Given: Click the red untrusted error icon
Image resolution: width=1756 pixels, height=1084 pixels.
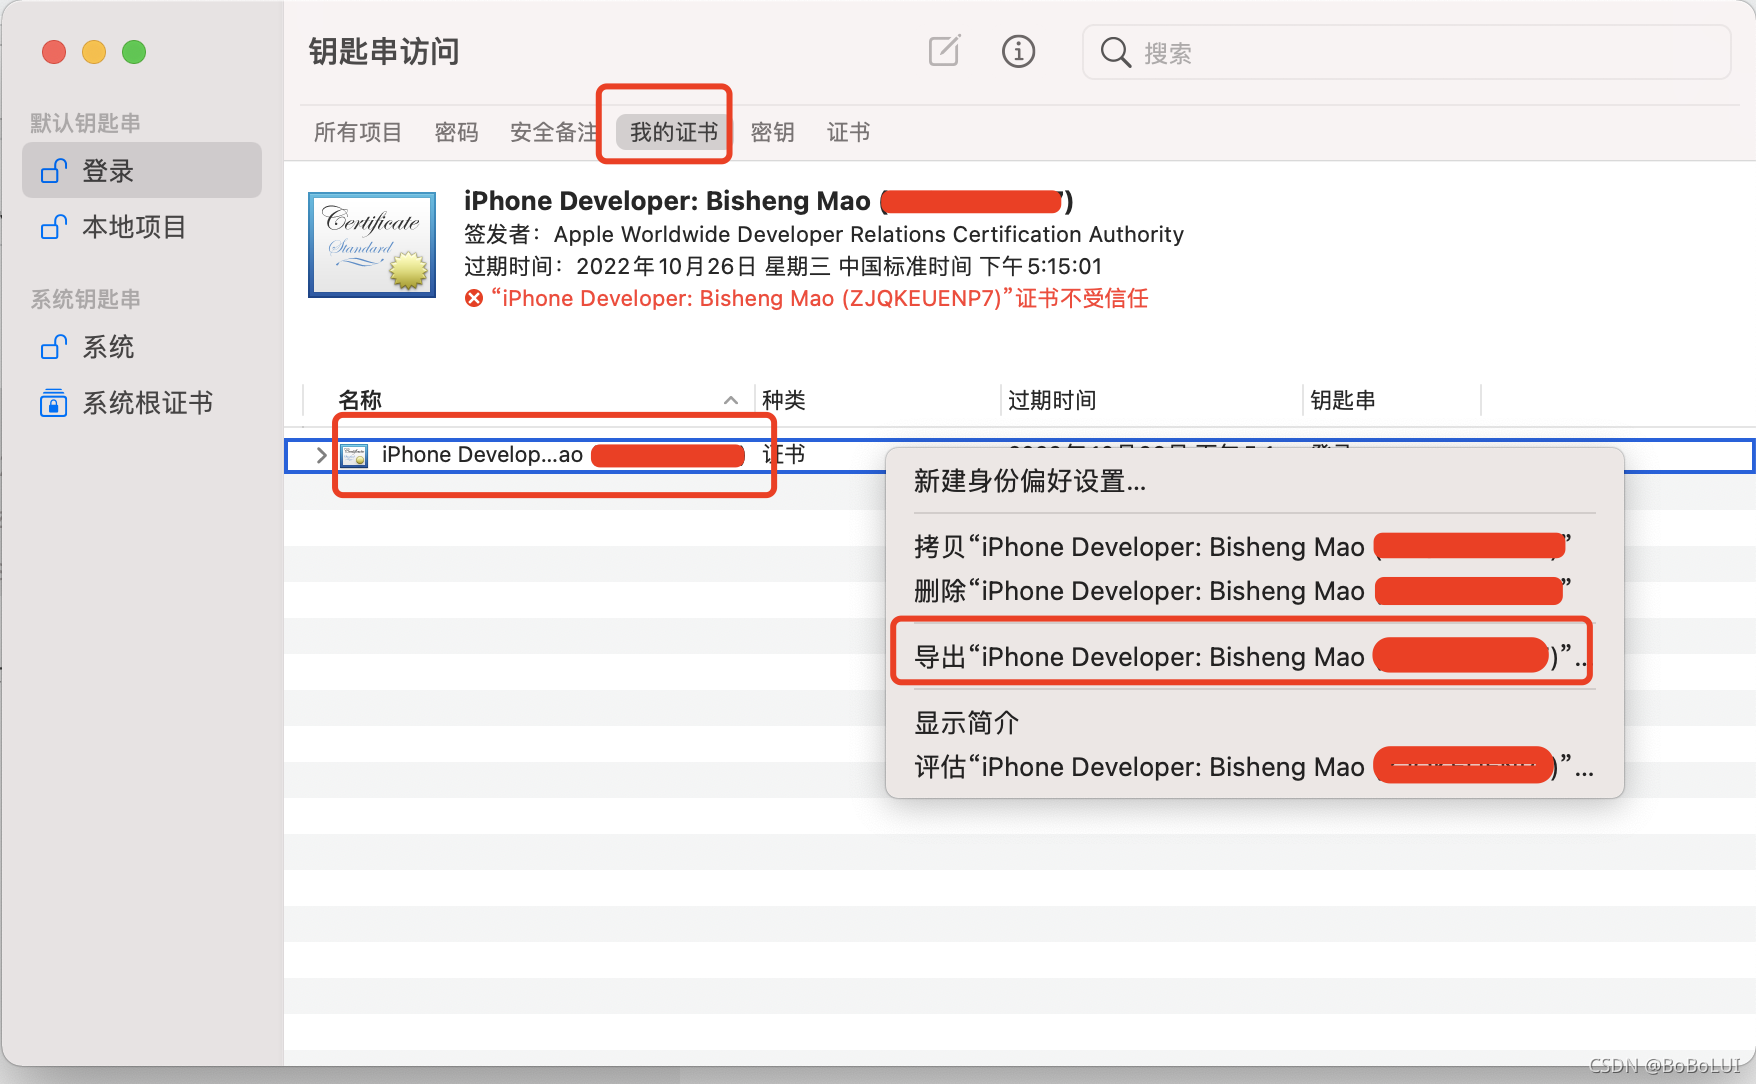Looking at the screenshot, I should tap(474, 298).
